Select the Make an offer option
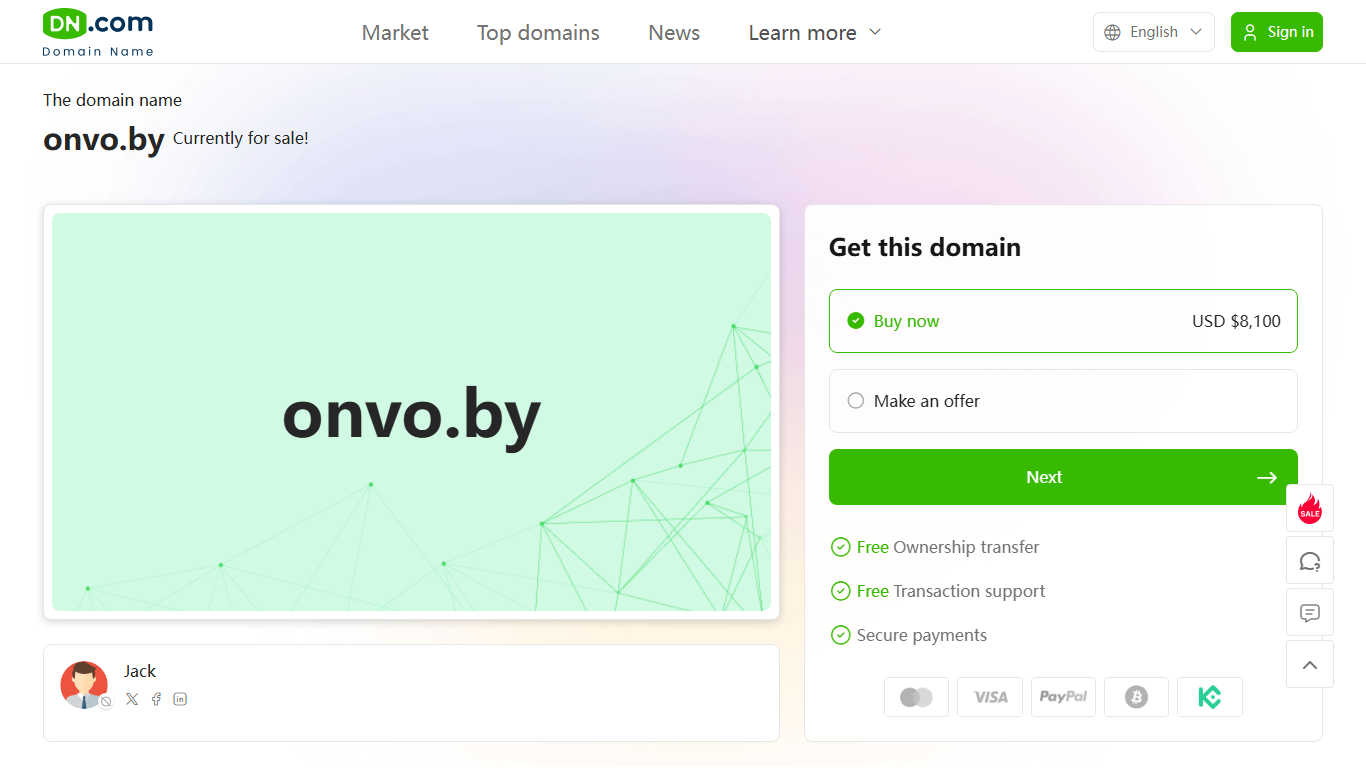 pos(1063,401)
